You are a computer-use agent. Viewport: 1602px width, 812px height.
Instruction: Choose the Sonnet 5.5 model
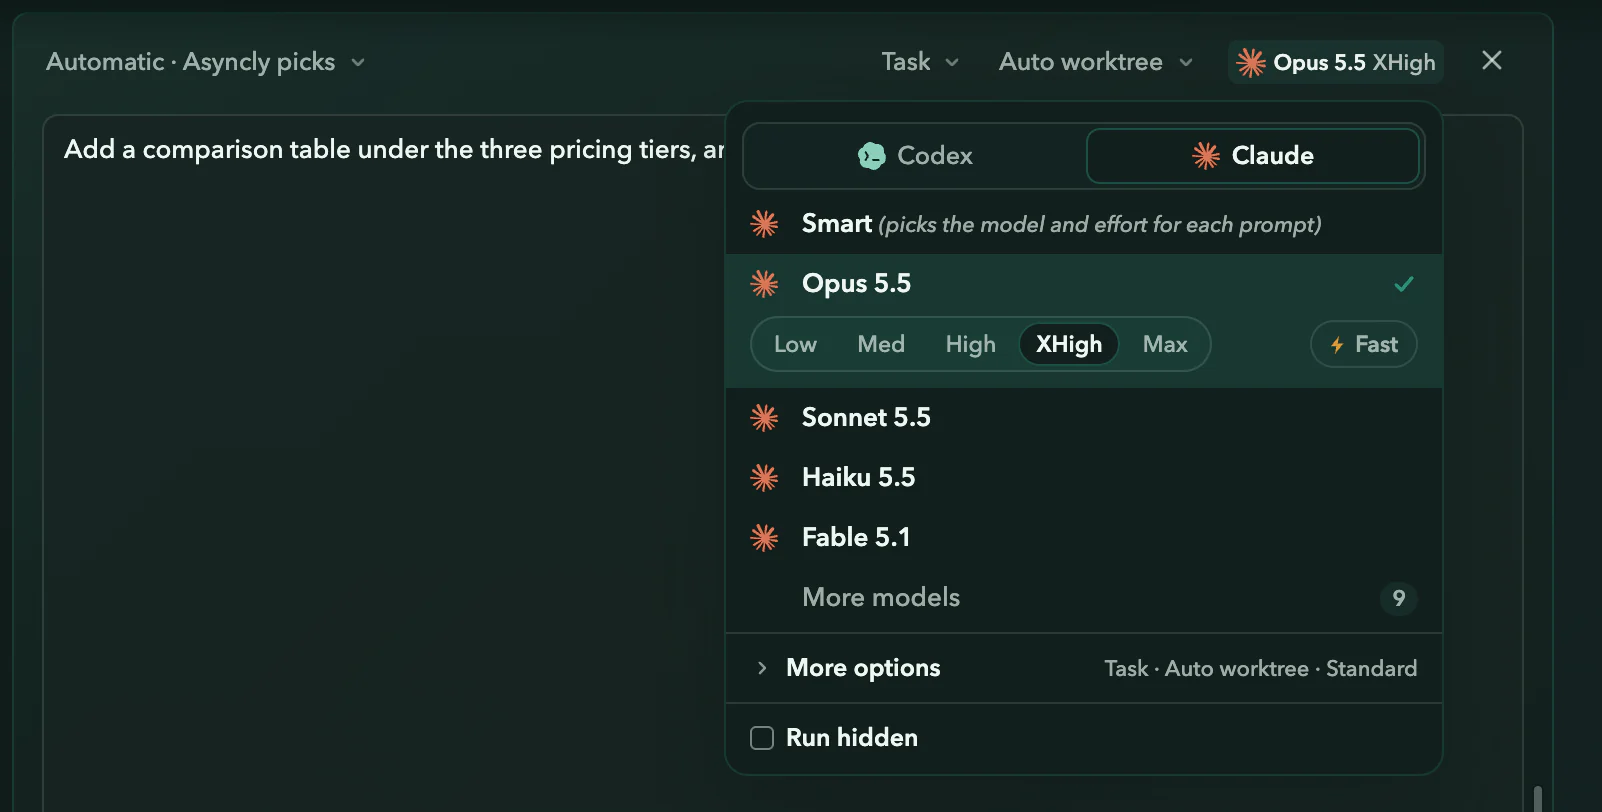(x=1084, y=418)
